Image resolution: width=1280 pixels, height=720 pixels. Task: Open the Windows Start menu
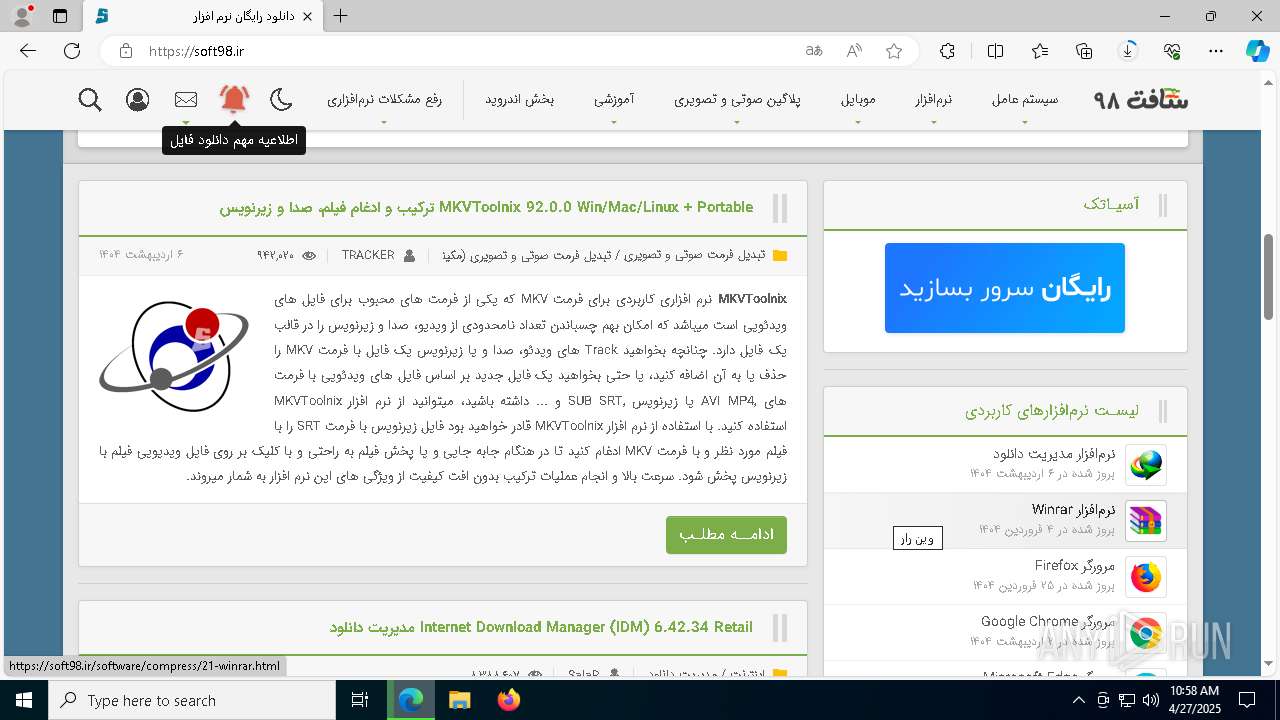point(23,700)
